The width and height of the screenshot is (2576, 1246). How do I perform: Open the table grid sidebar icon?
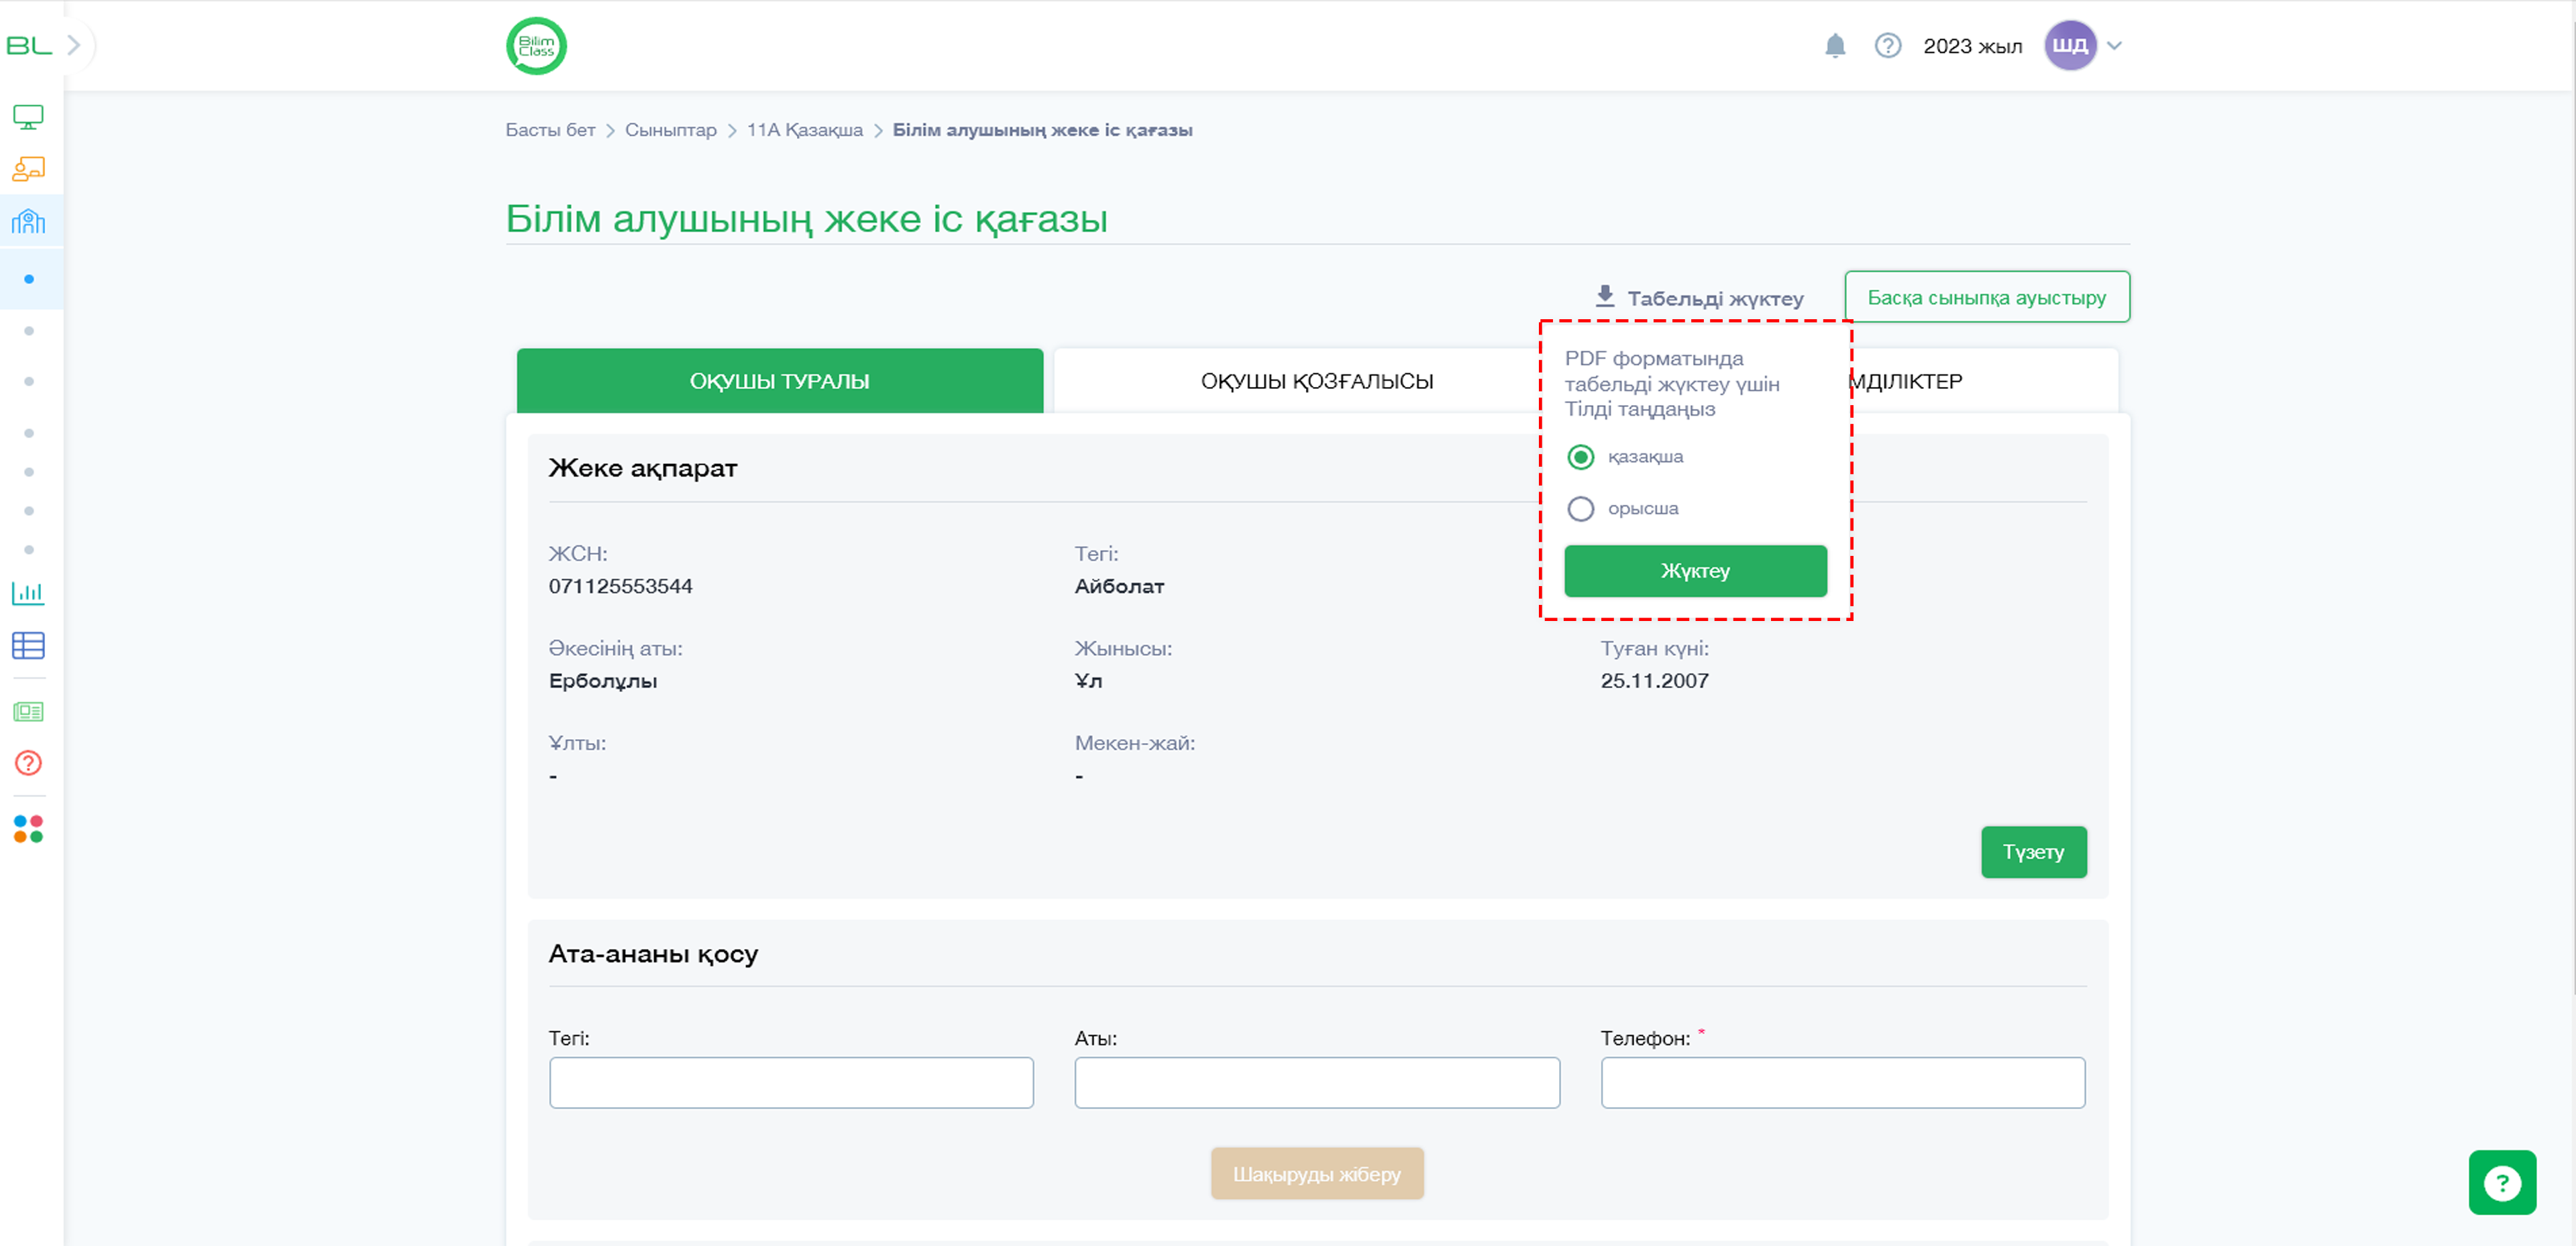[28, 646]
